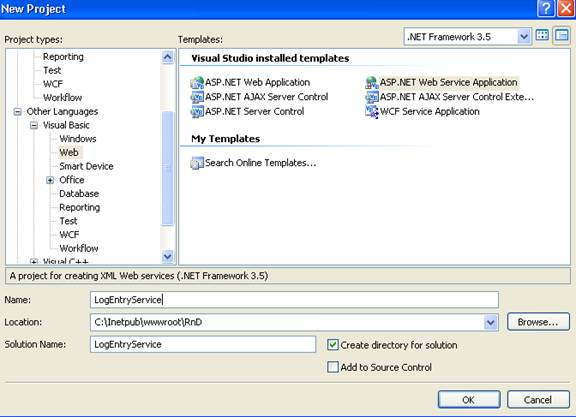Select the Reporting node at top of tree

coord(63,57)
